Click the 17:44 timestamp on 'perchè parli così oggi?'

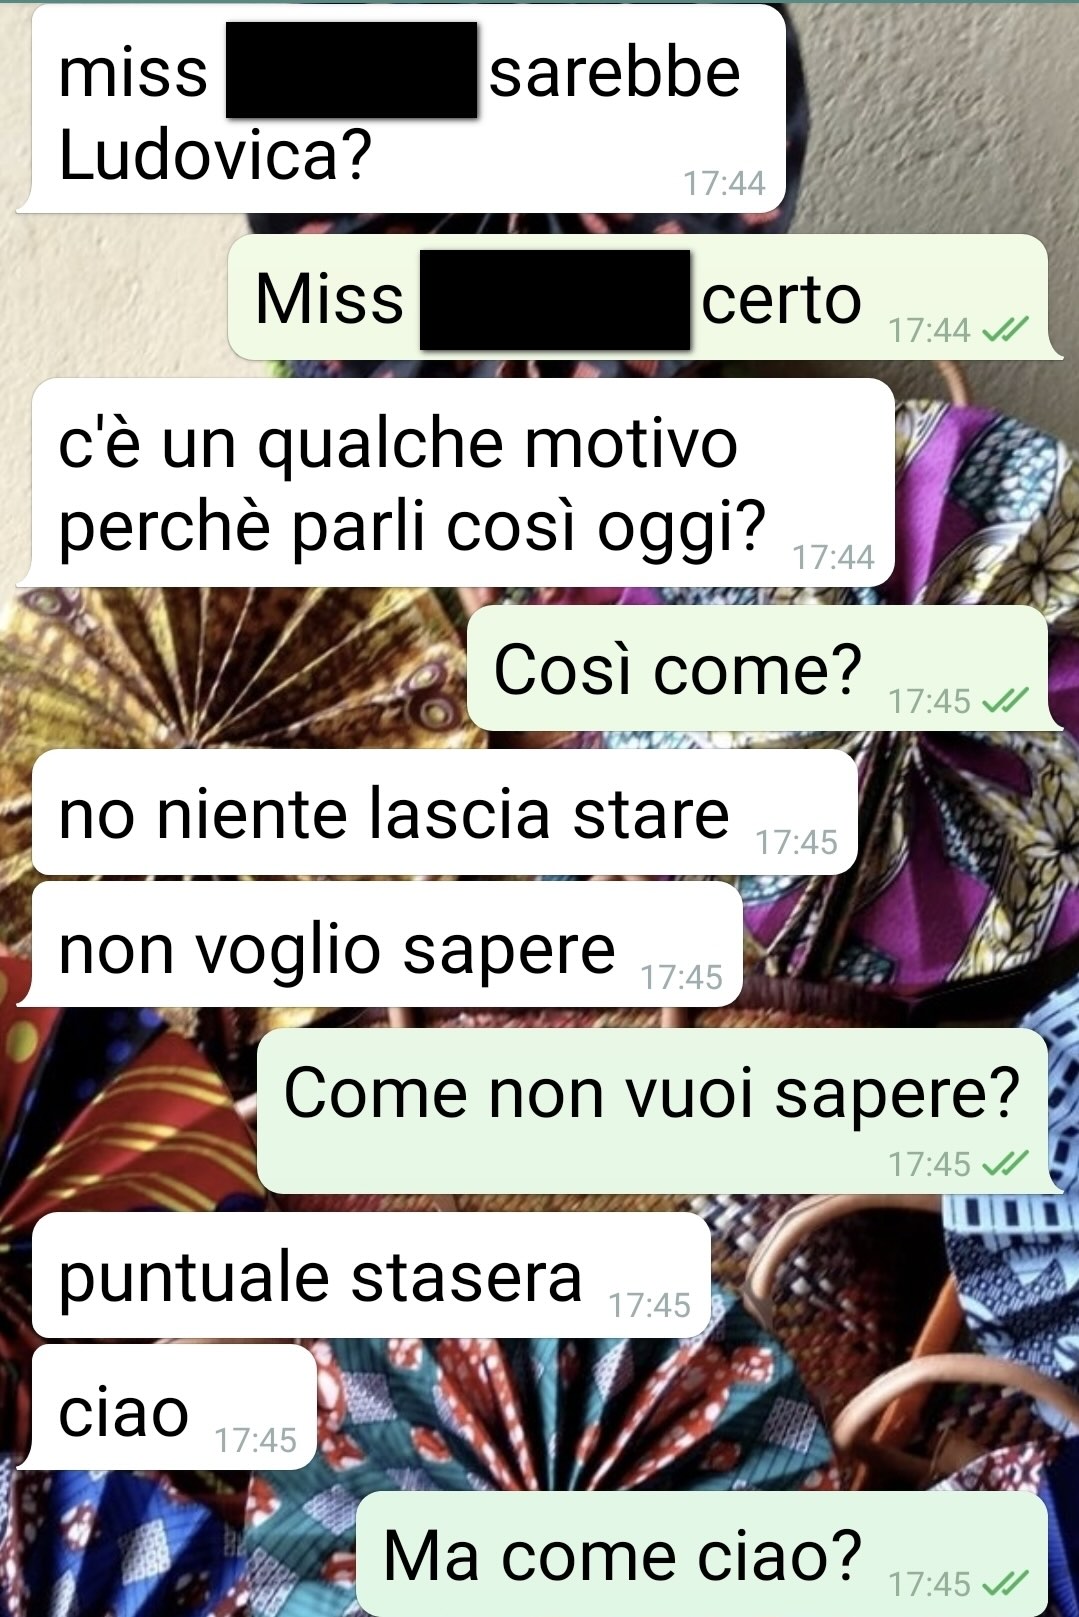[x=834, y=557]
